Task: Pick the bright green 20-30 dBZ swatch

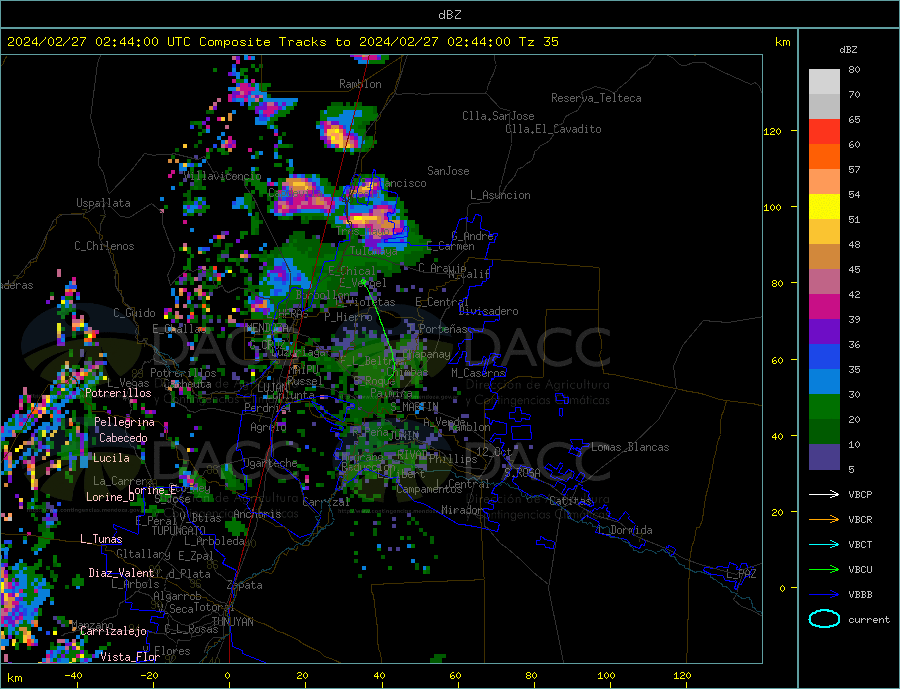Action: coord(824,407)
